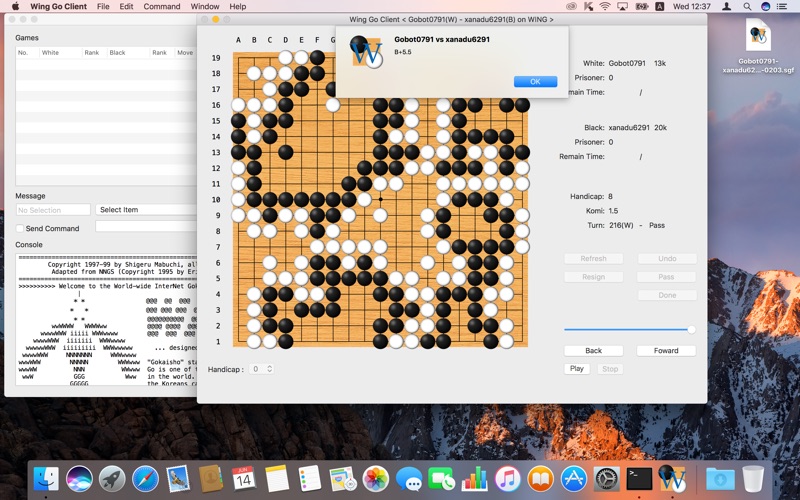
Task: Click the Move column header in Games table
Action: [185, 53]
